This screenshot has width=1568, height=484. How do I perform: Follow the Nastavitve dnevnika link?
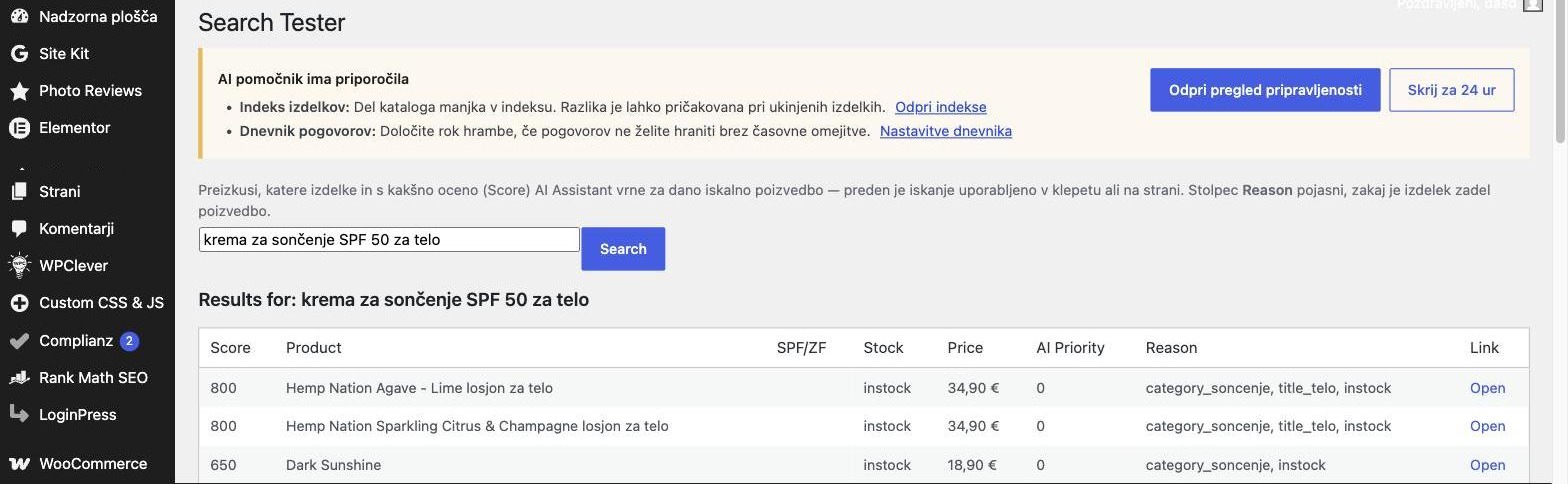point(946,131)
